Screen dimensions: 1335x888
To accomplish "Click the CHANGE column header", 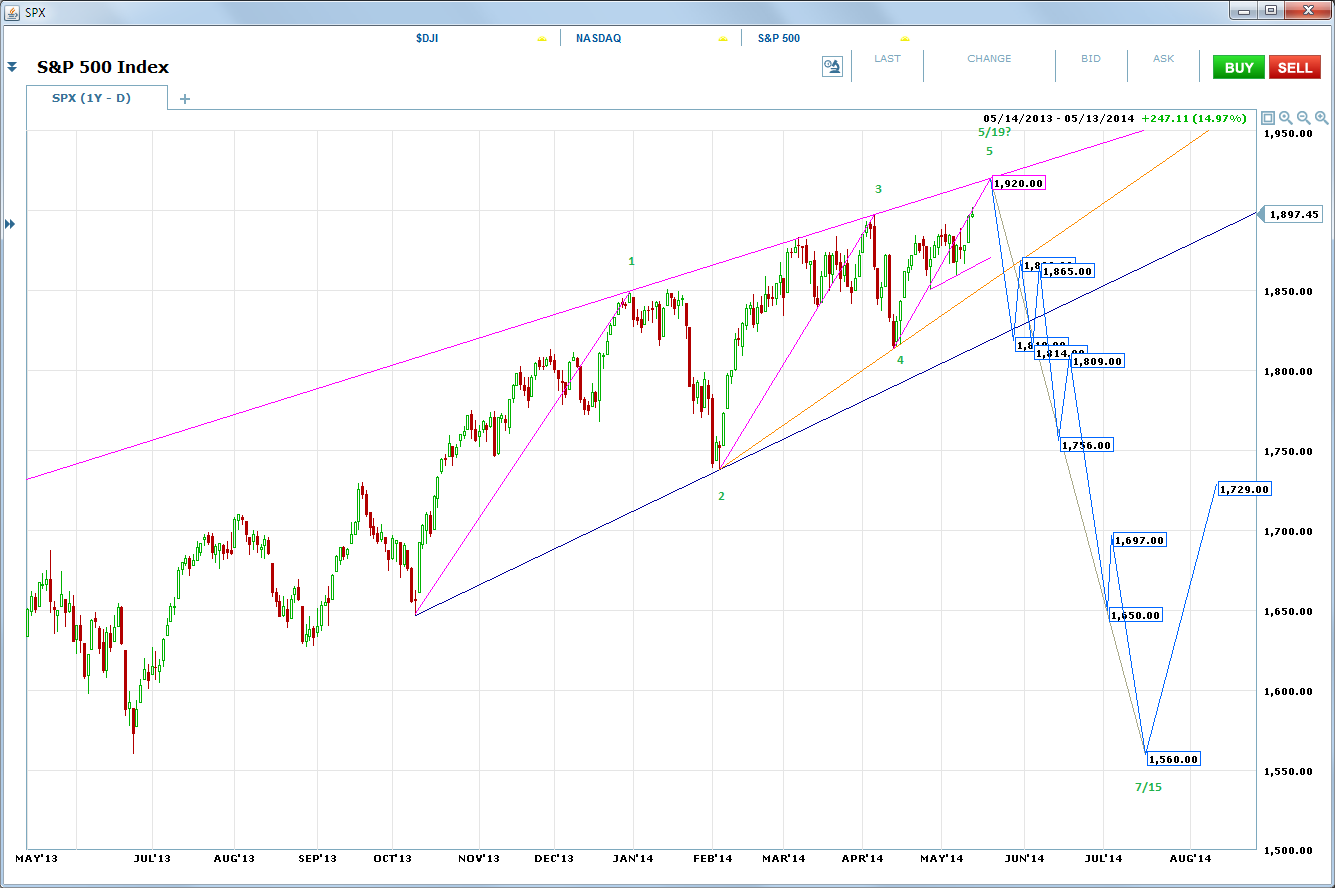I will [x=989, y=58].
